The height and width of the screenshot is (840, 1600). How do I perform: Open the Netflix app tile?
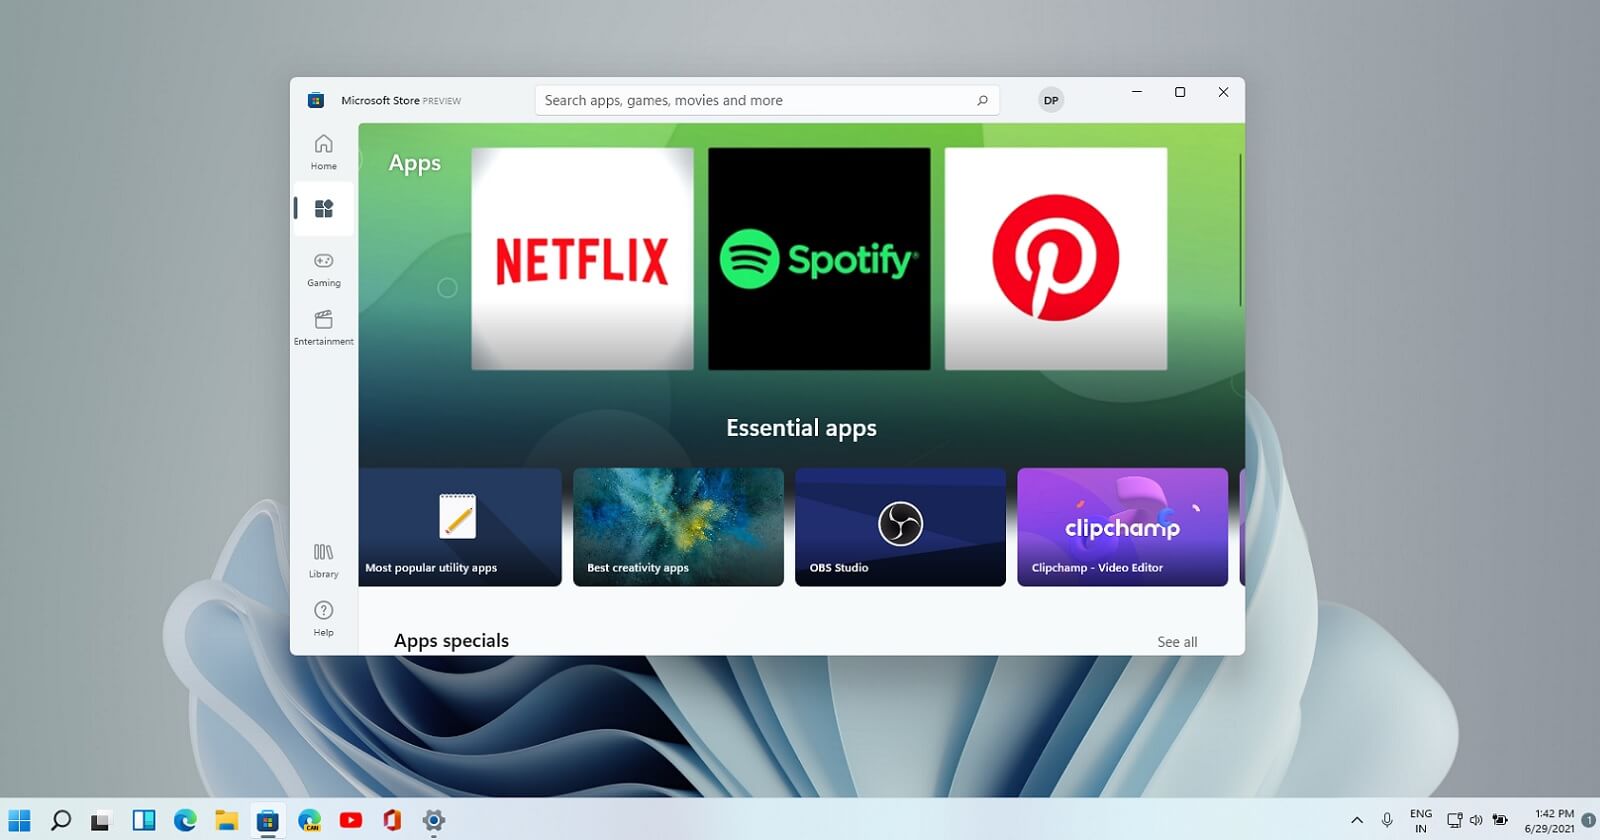point(582,259)
